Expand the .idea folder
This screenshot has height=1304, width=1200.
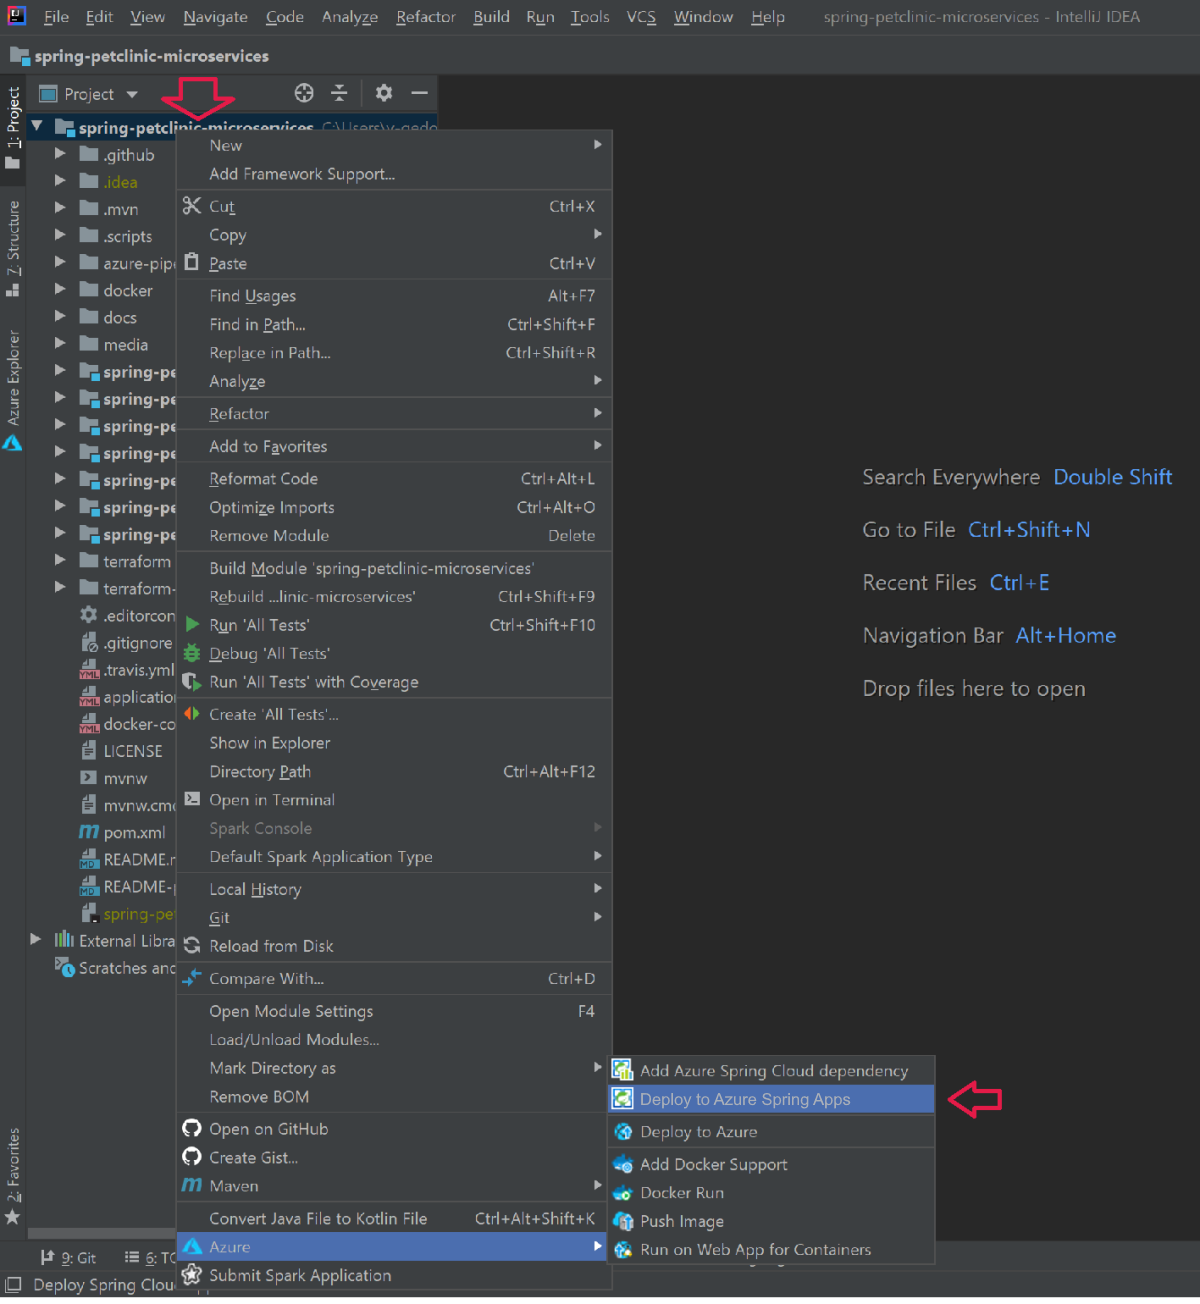[60, 181]
